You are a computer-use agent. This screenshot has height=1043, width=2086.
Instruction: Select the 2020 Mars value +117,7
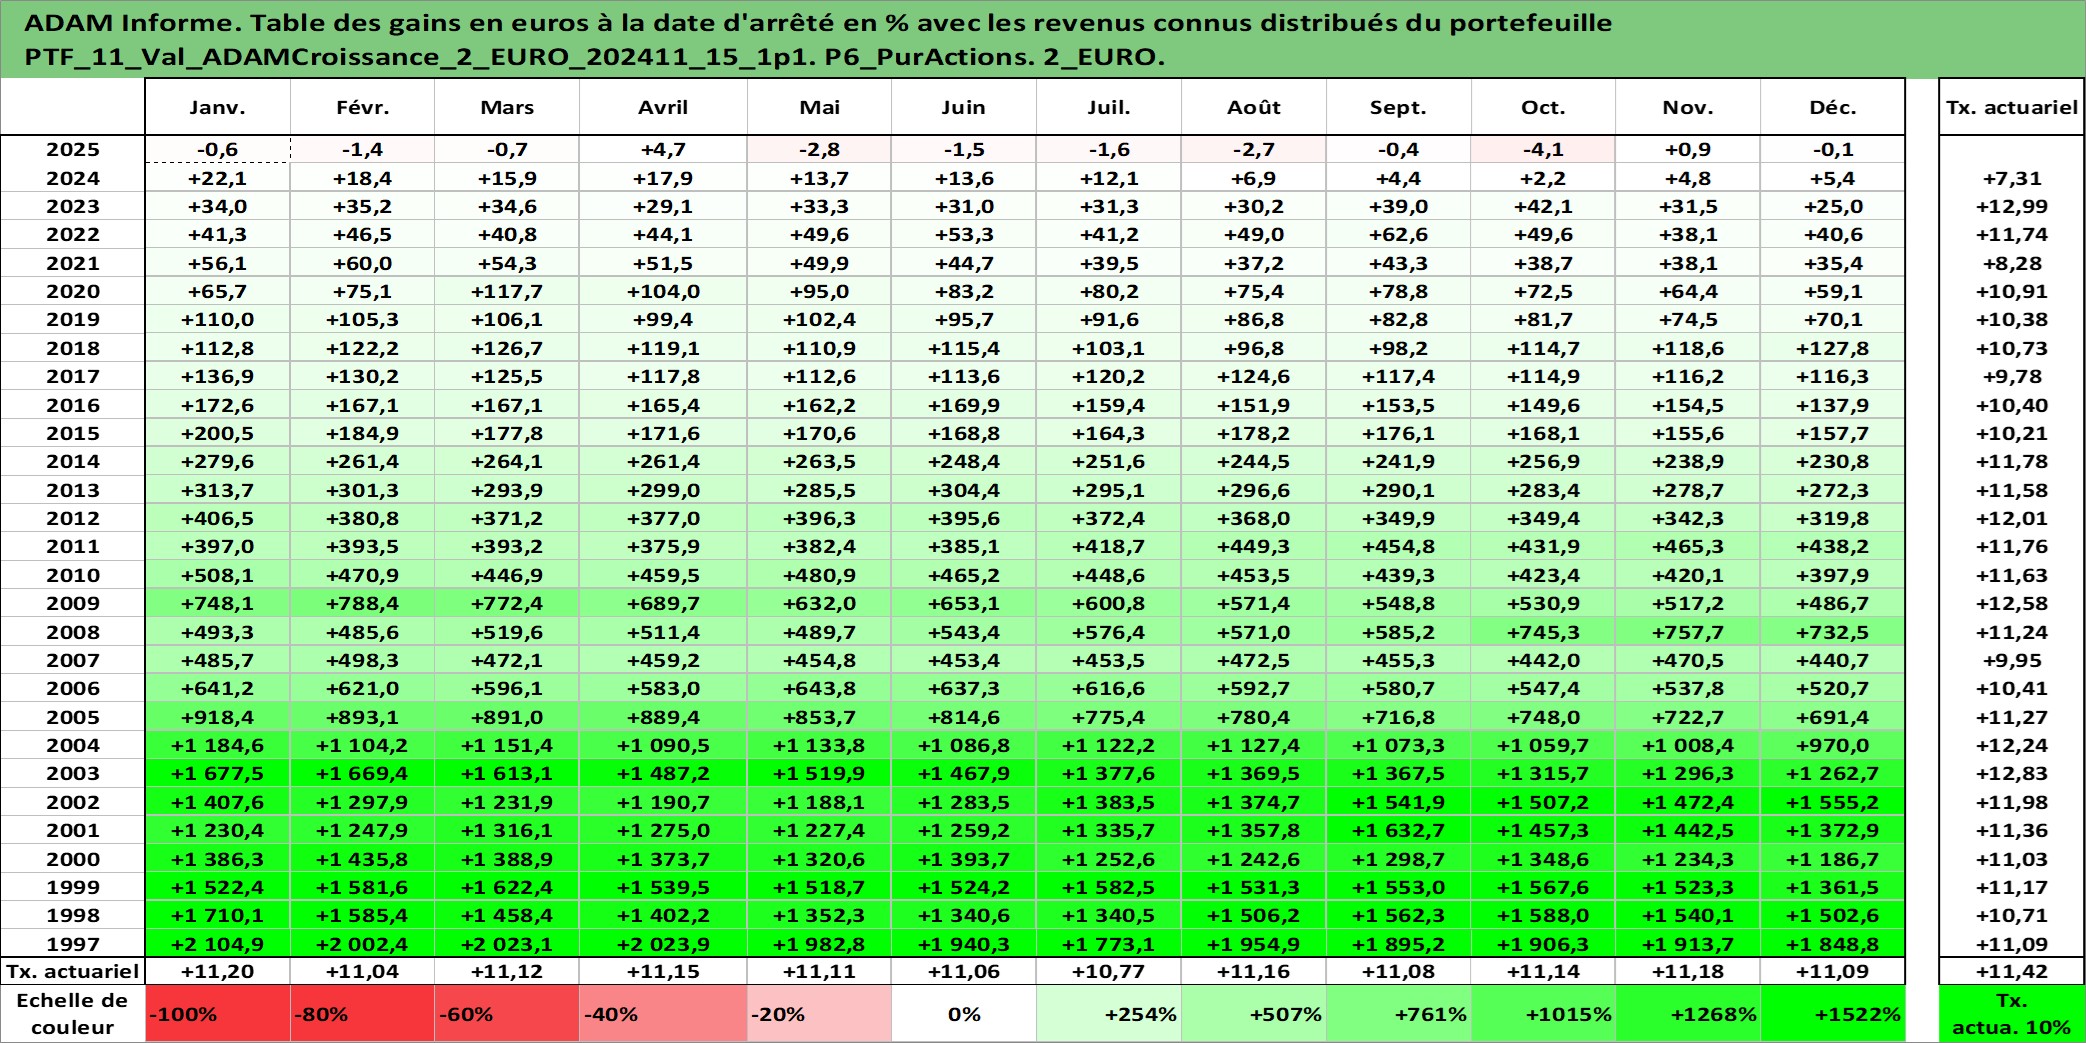coord(507,291)
